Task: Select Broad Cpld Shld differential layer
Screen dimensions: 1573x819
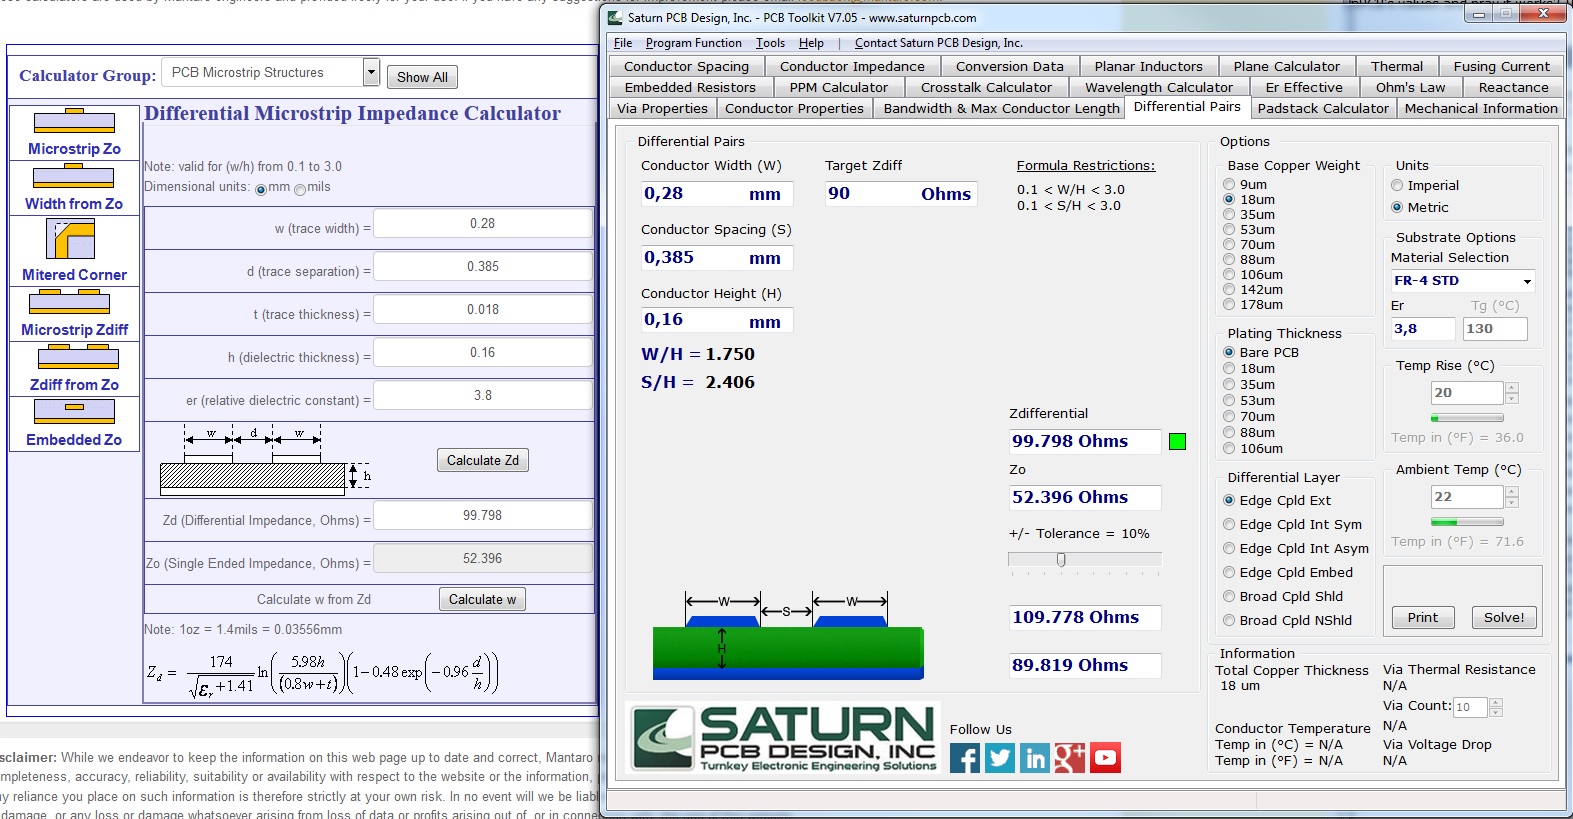Action: [1229, 596]
